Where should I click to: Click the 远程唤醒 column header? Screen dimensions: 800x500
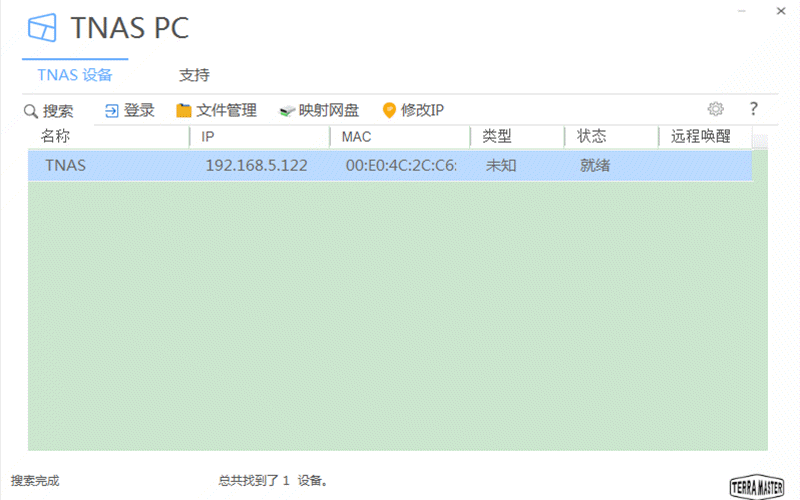coord(701,136)
